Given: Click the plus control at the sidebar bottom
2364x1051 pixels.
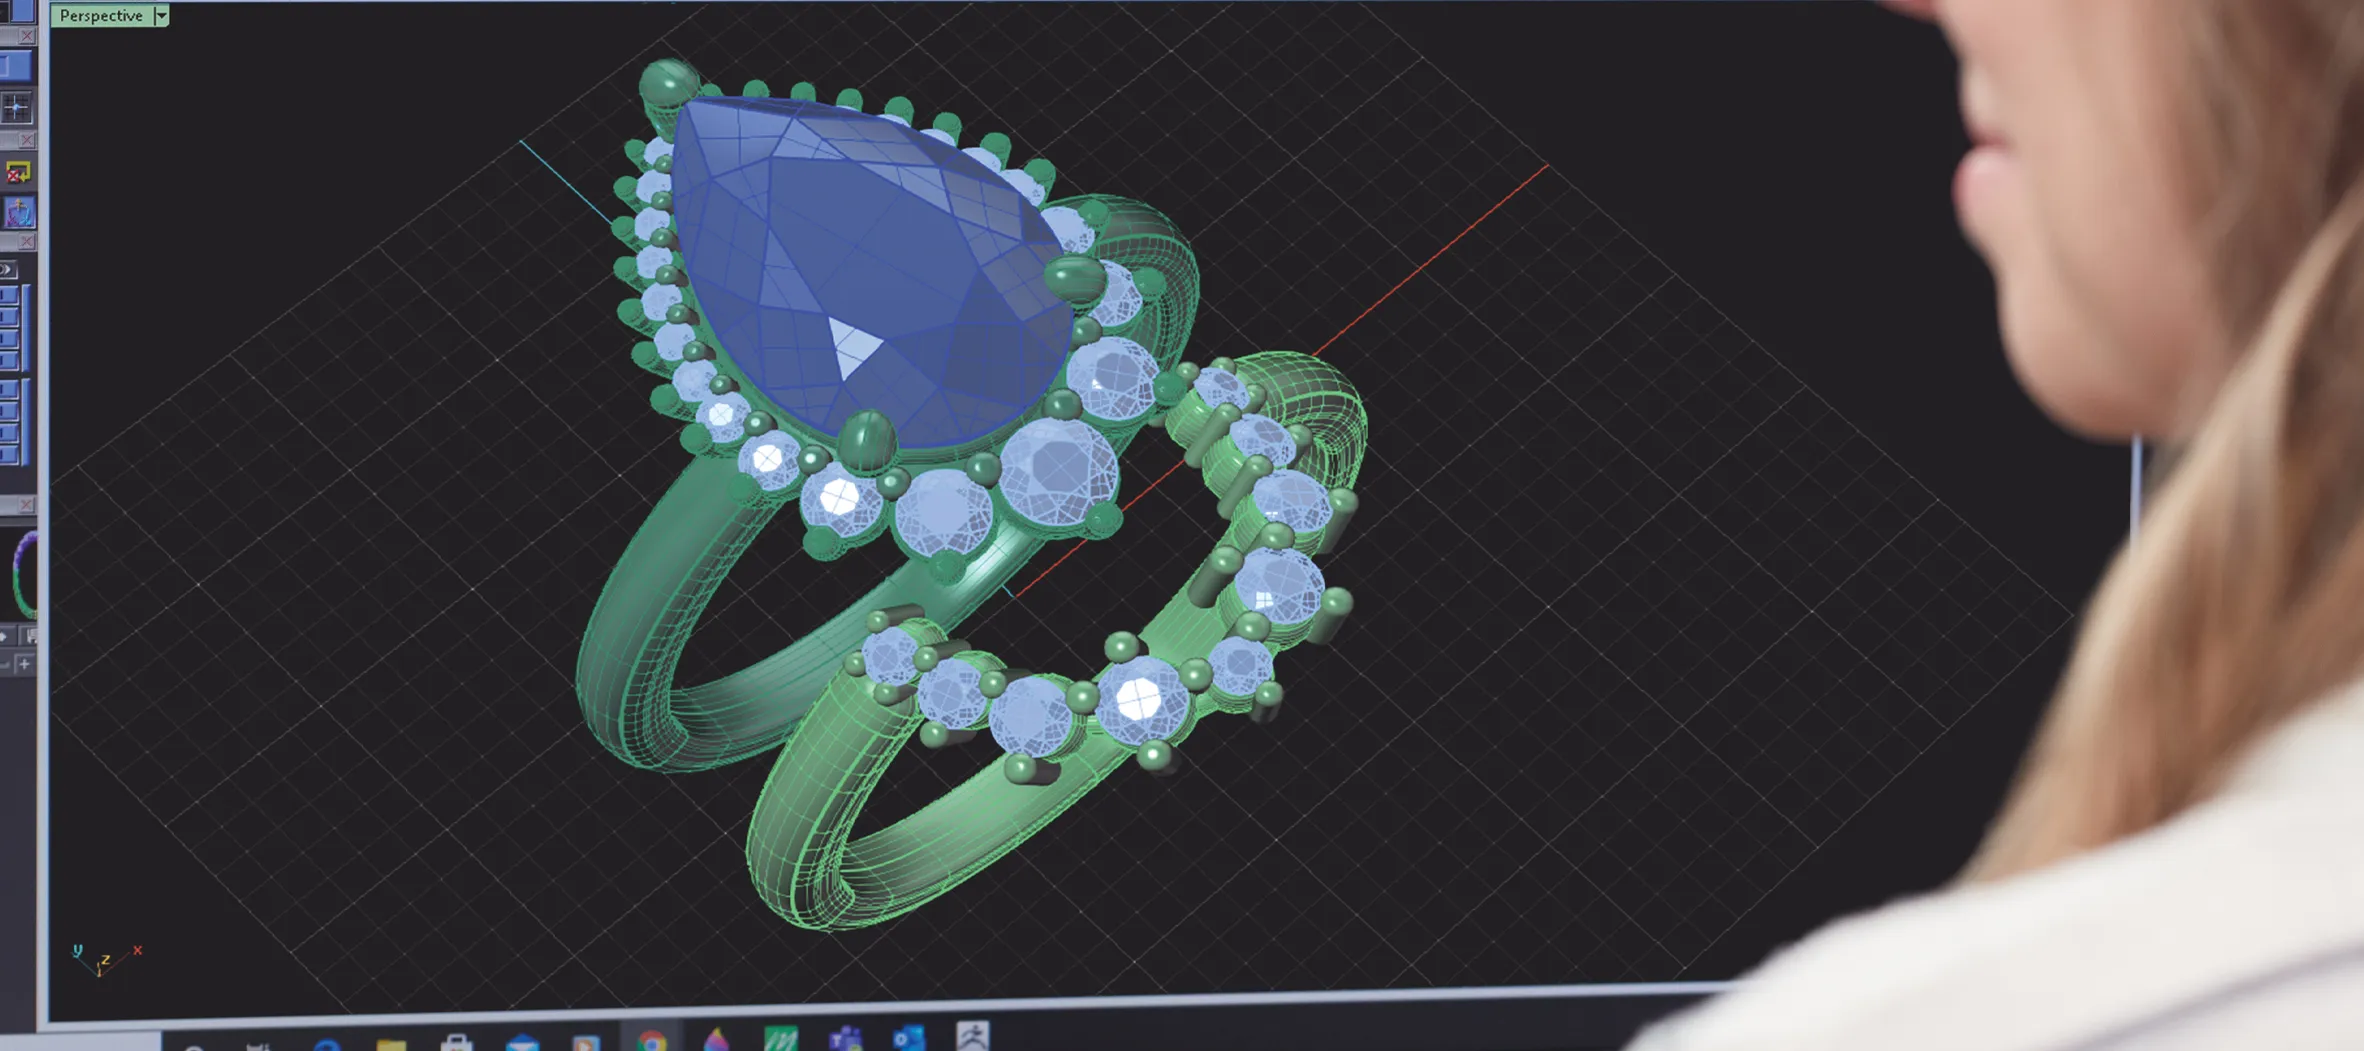Looking at the screenshot, I should pyautogui.click(x=25, y=663).
